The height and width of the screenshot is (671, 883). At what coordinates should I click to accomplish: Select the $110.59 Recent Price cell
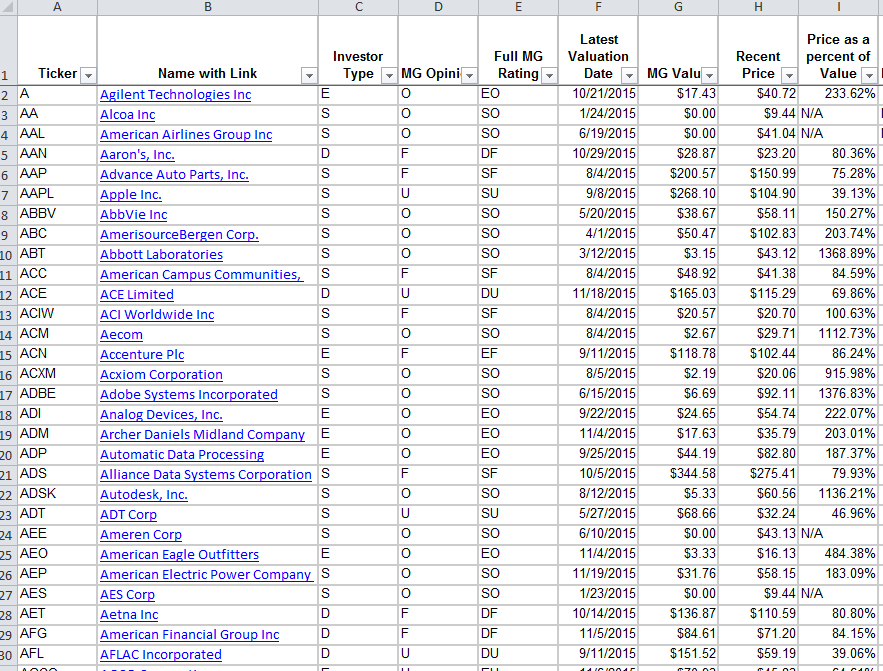759,614
